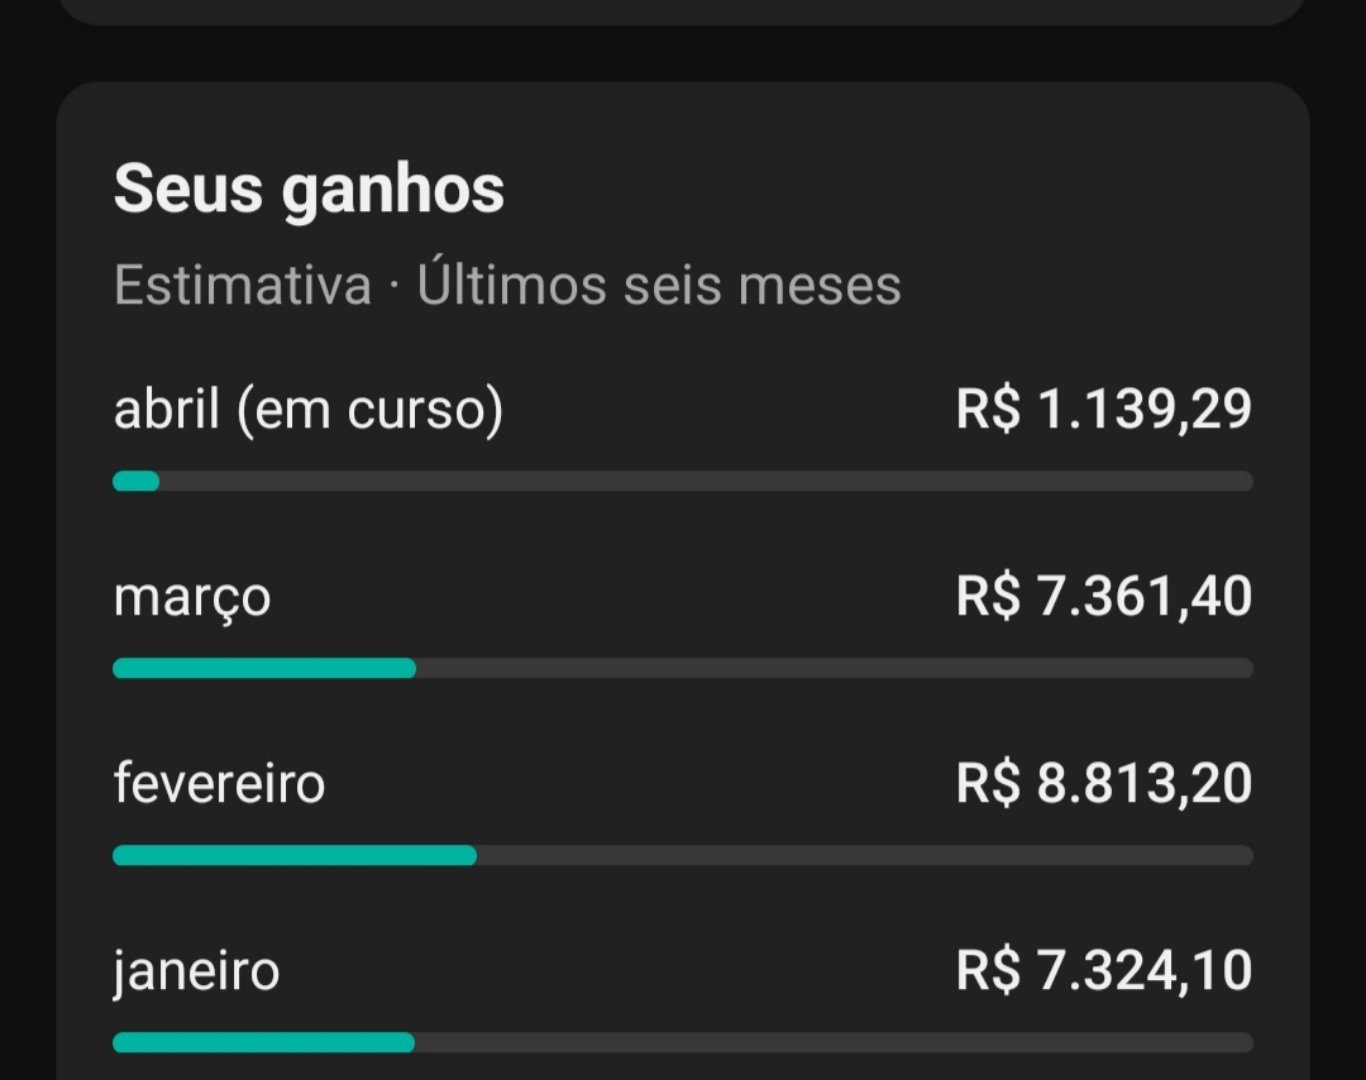Tap the R$ 7.361,40 earnings amount
1366x1080 pixels.
1103,597
